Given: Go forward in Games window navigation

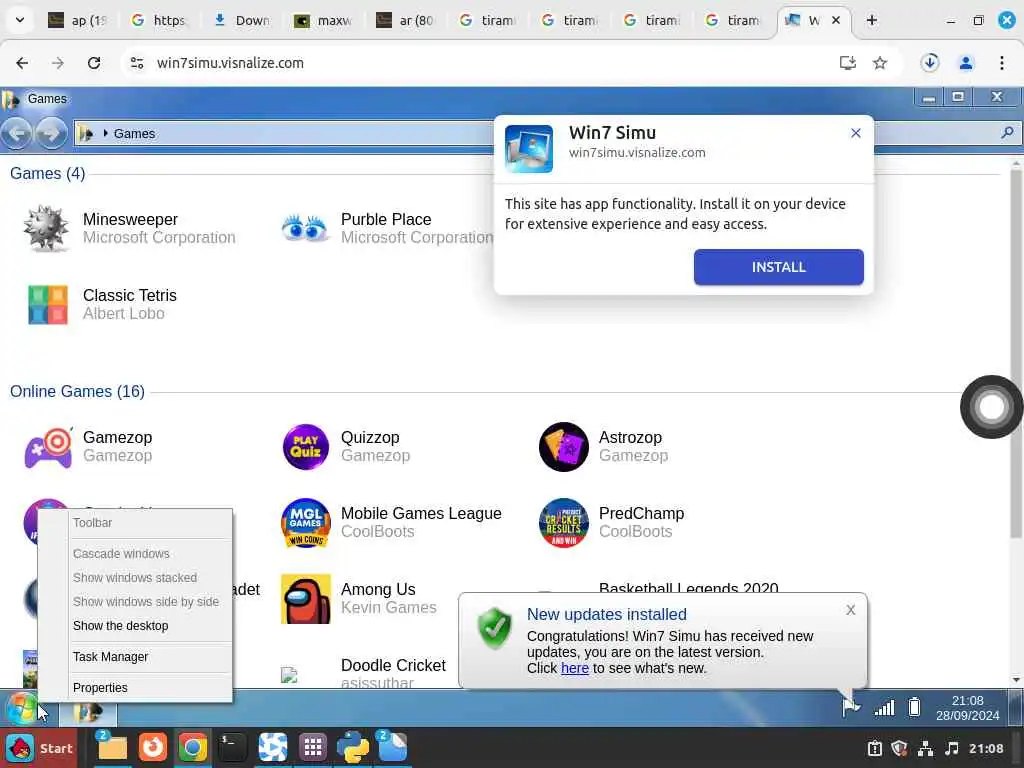Looking at the screenshot, I should pos(51,133).
